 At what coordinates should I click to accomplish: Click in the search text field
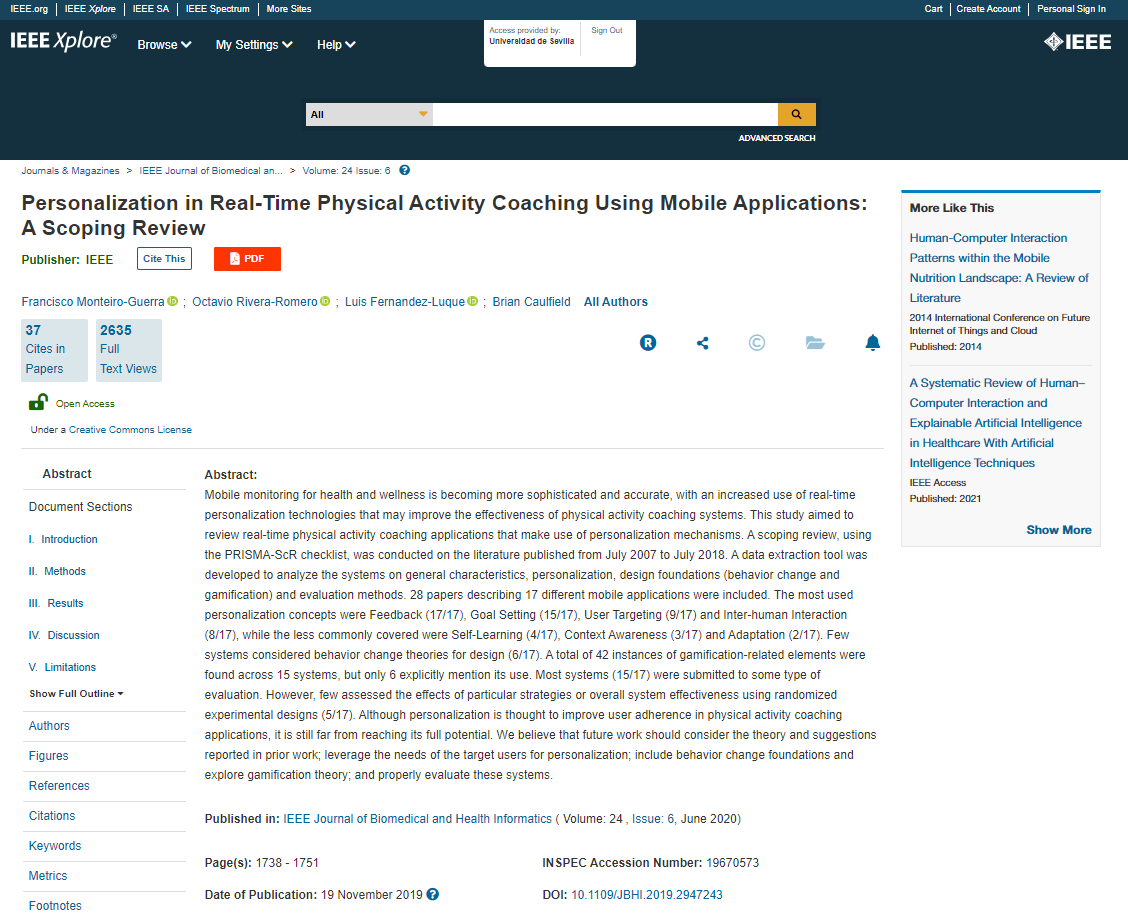pyautogui.click(x=604, y=114)
